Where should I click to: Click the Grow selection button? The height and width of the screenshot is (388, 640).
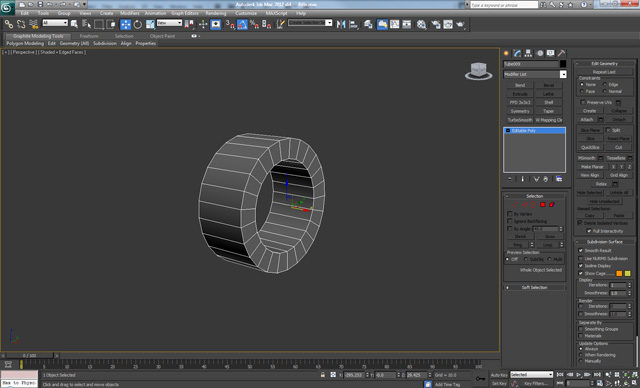(x=550, y=237)
